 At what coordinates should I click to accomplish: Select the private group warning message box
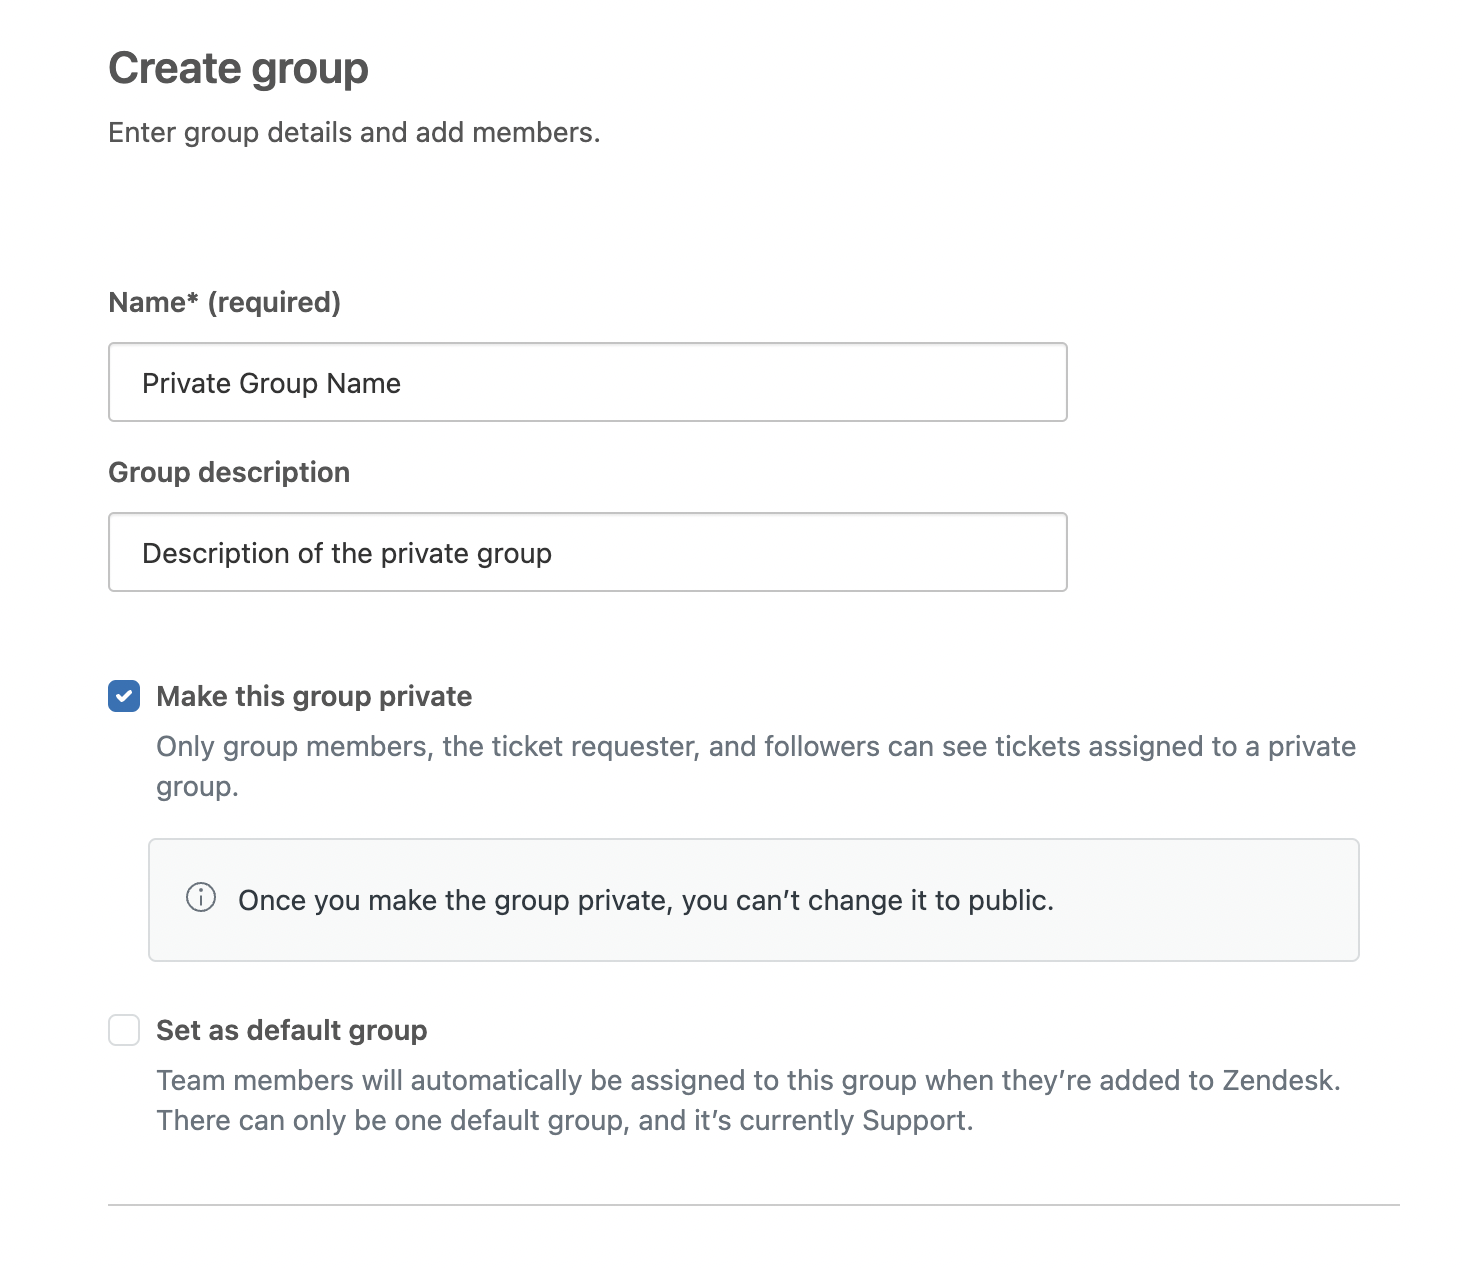(754, 899)
